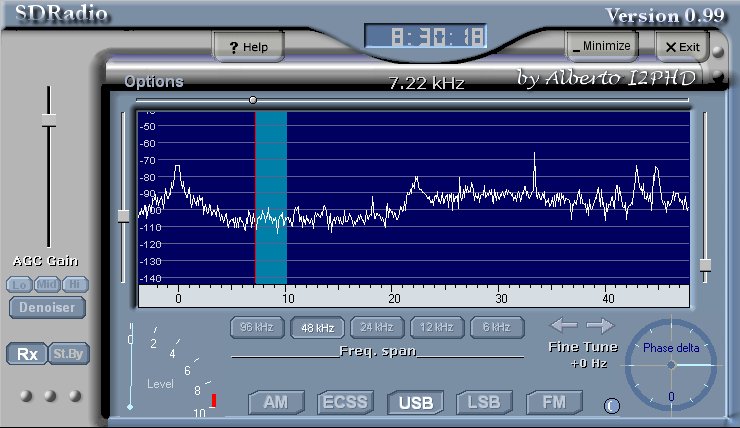Open Help with the question mark button
The image size is (740, 428).
[248, 47]
